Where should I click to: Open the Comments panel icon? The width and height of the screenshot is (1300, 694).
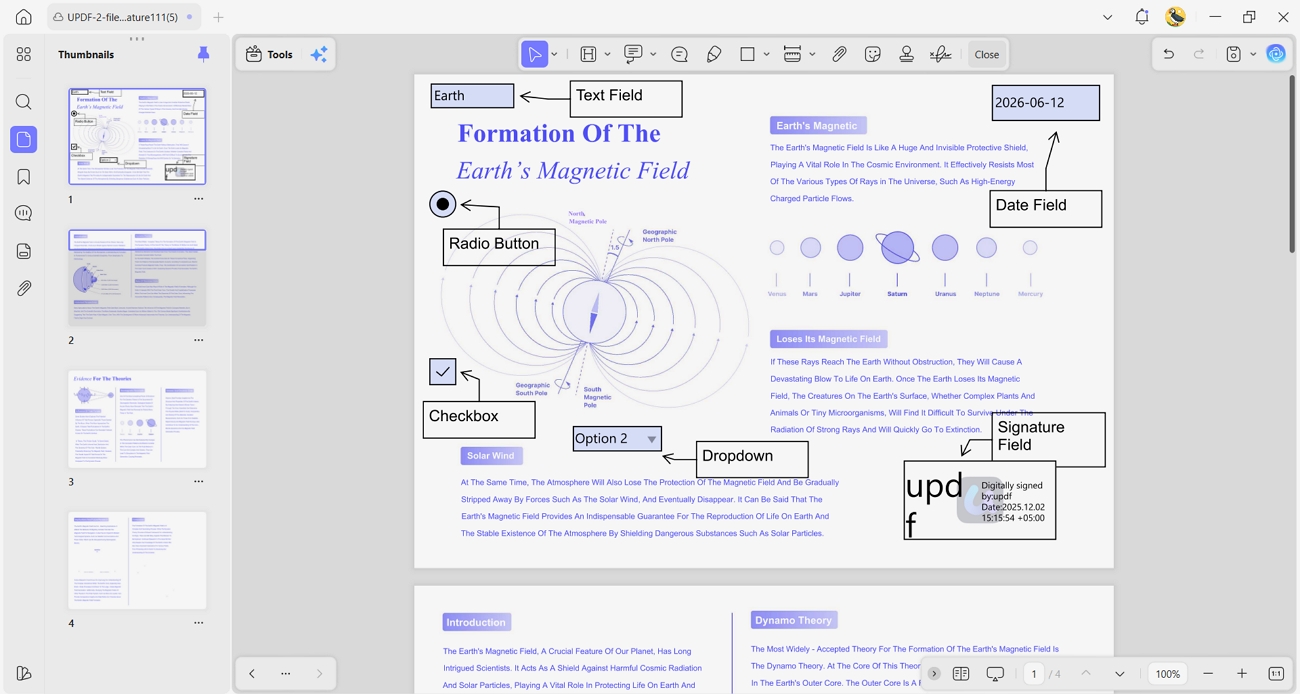point(24,213)
